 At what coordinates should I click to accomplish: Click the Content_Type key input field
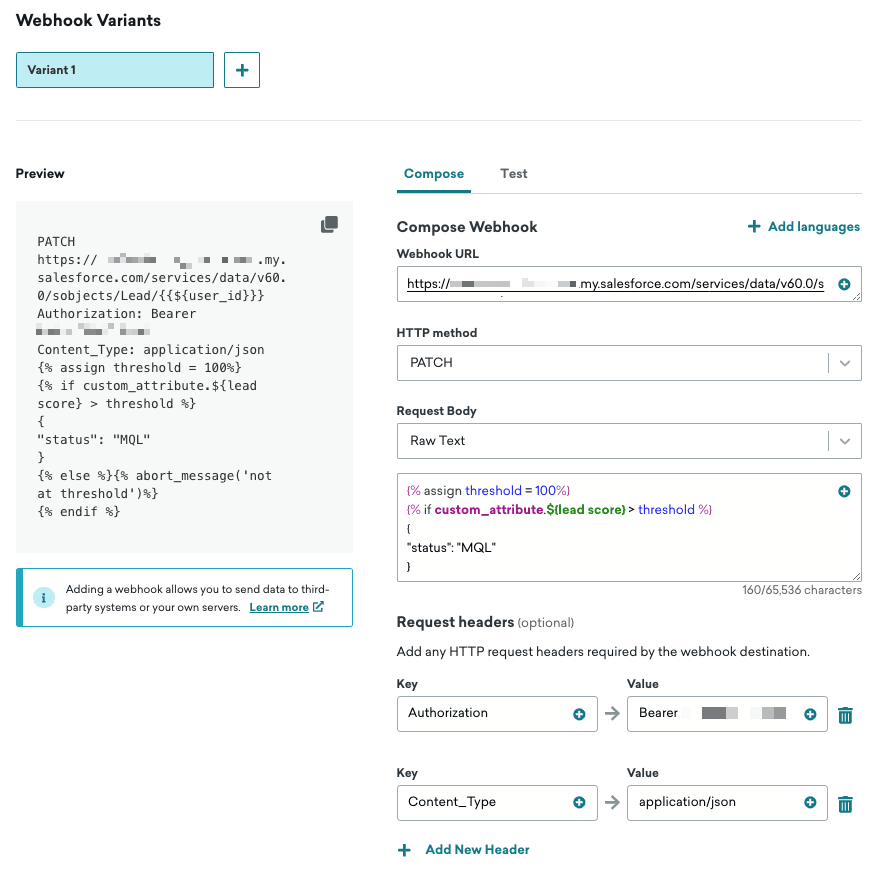coord(497,803)
